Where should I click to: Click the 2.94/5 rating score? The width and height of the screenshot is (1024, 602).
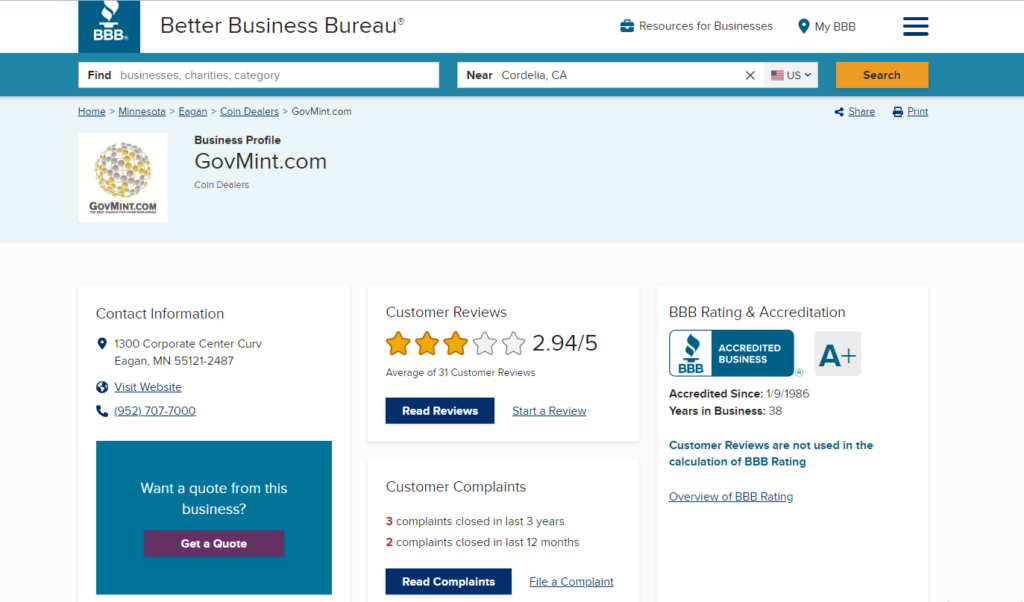564,343
